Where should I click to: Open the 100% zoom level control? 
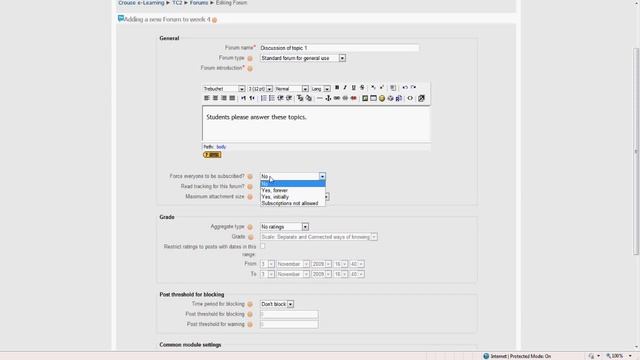[x=619, y=356]
